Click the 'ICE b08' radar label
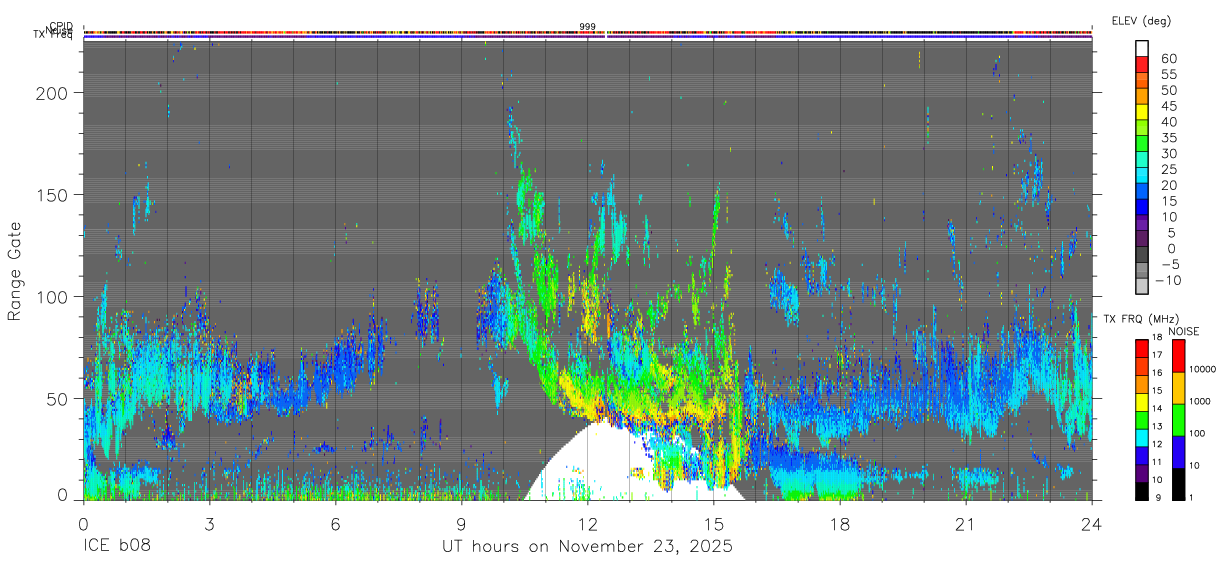1228x567 pixels. [x=118, y=547]
